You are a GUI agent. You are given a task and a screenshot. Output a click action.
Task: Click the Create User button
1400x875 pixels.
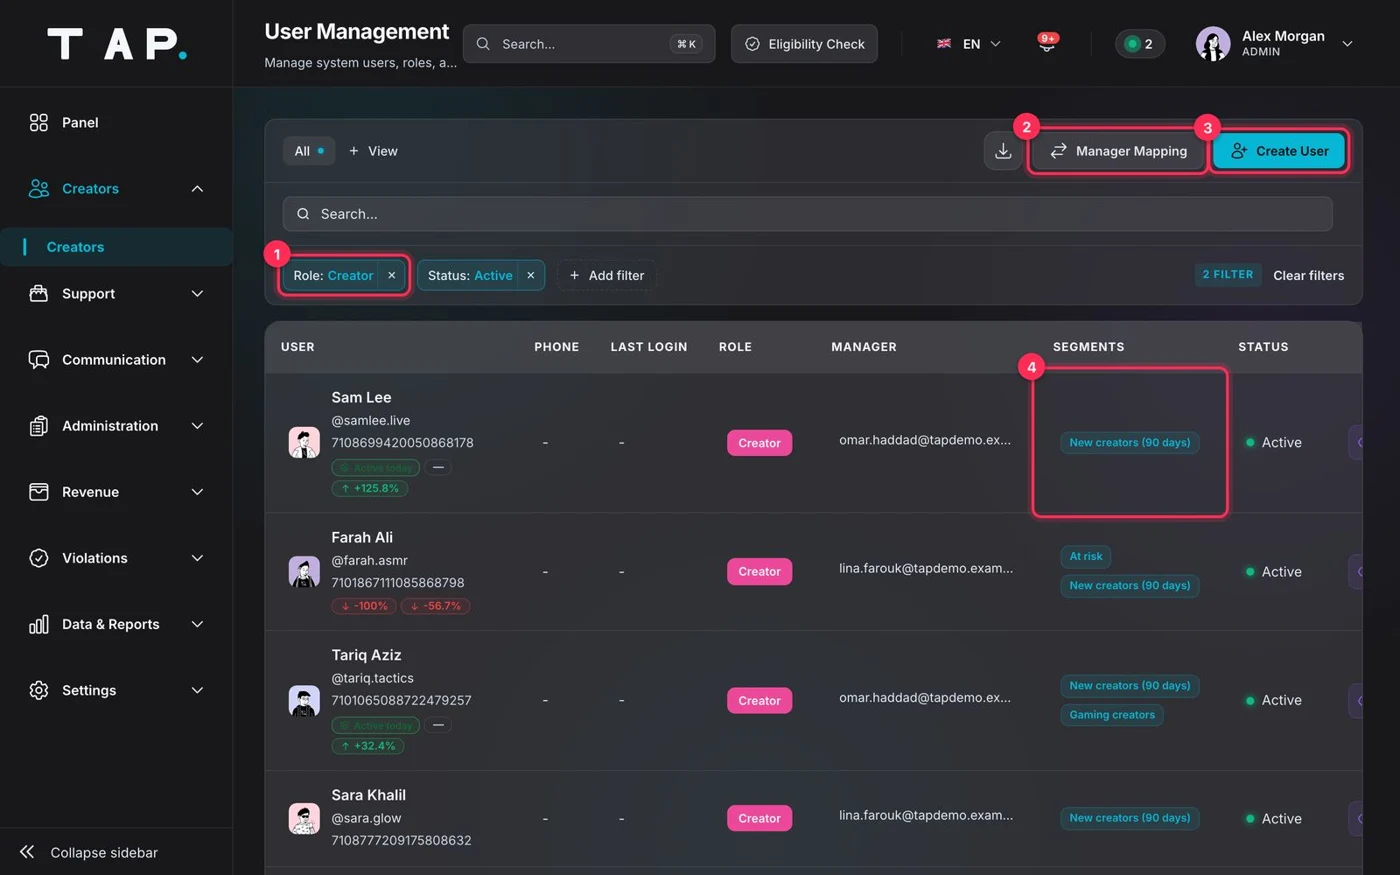(1279, 151)
